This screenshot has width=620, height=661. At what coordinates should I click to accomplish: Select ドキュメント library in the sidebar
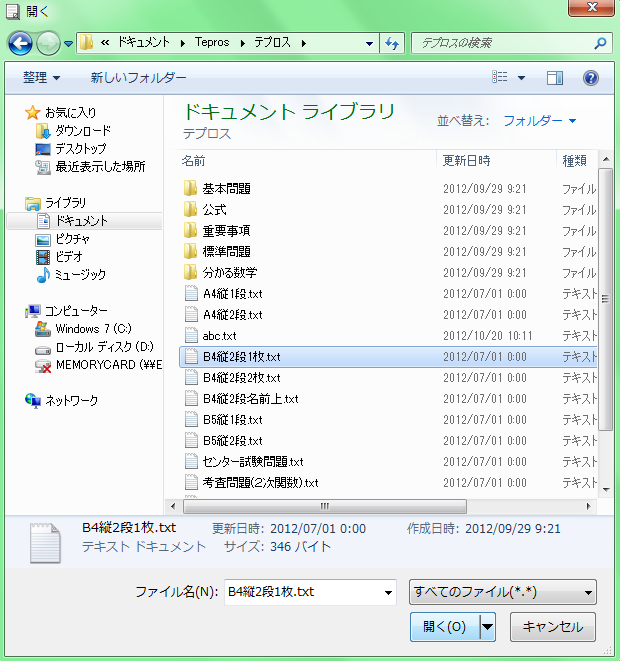(x=84, y=221)
